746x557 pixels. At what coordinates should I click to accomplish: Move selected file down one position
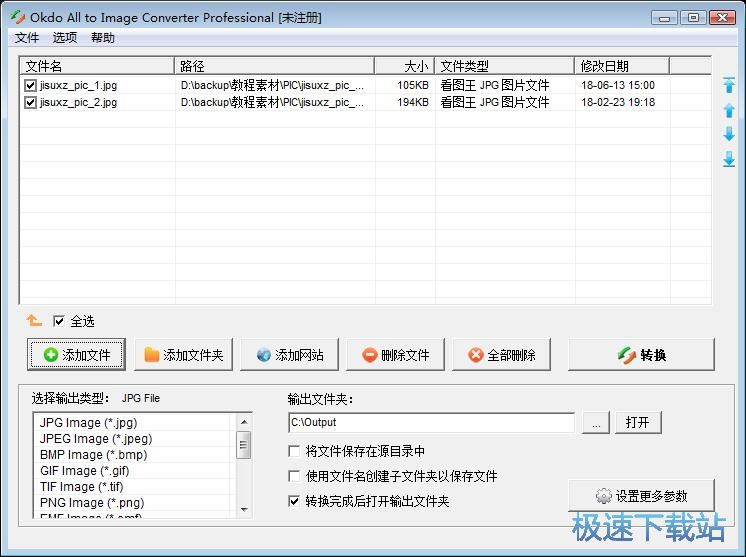coord(728,134)
